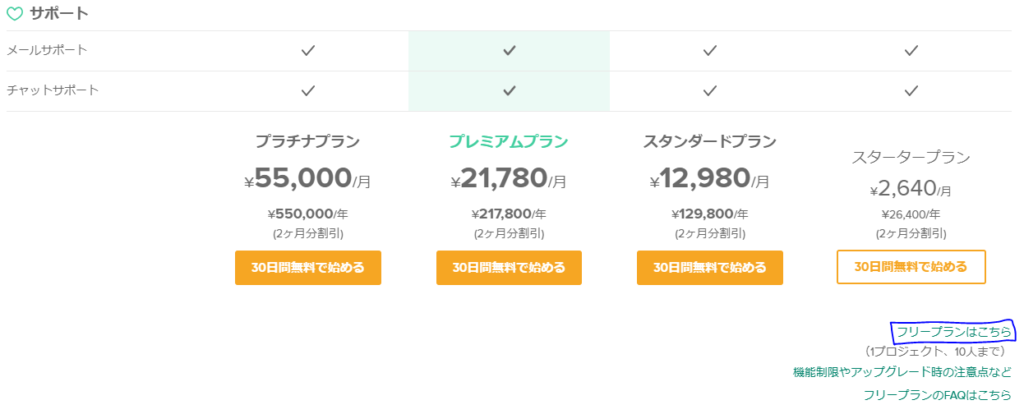The image size is (1024, 414).
Task: Click checkmark for チャットサポート under スタータープラン
Action: click(911, 91)
